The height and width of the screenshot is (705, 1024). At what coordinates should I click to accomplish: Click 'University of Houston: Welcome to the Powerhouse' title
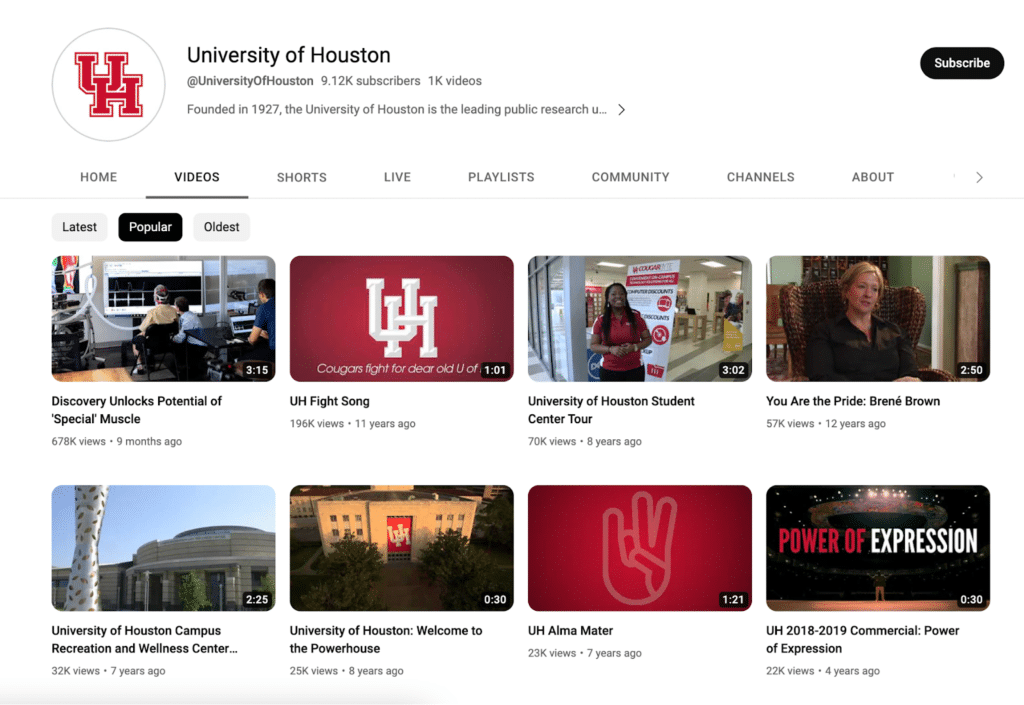click(386, 640)
